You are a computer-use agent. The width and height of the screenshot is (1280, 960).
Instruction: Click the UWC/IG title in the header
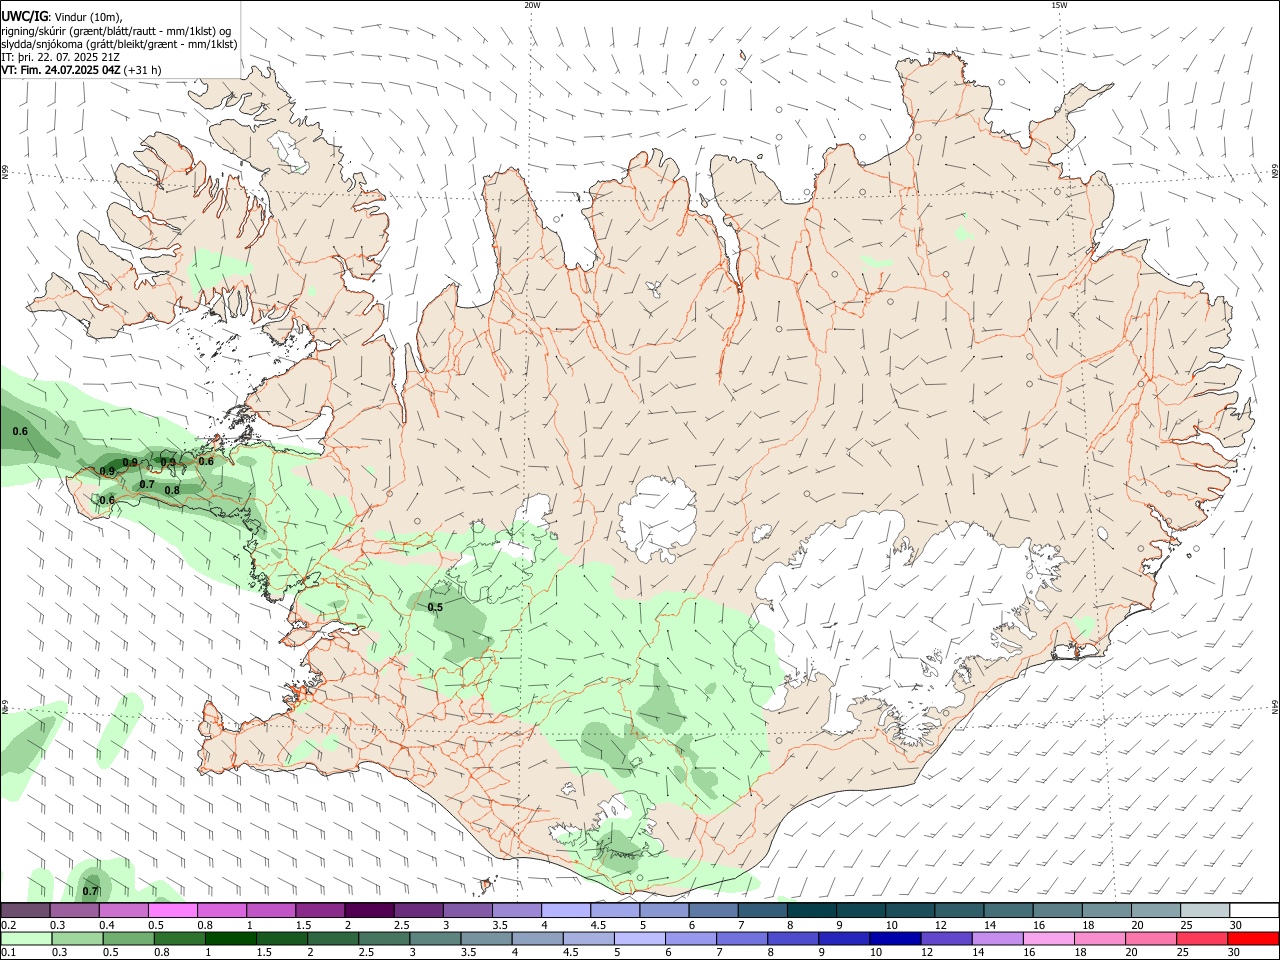pyautogui.click(x=23, y=16)
